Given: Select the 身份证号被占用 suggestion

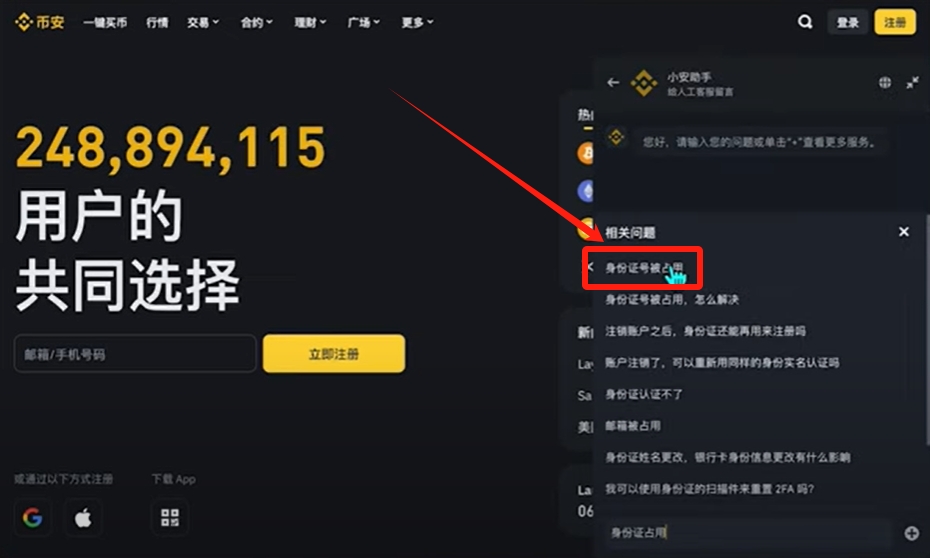Looking at the screenshot, I should pos(644,268).
